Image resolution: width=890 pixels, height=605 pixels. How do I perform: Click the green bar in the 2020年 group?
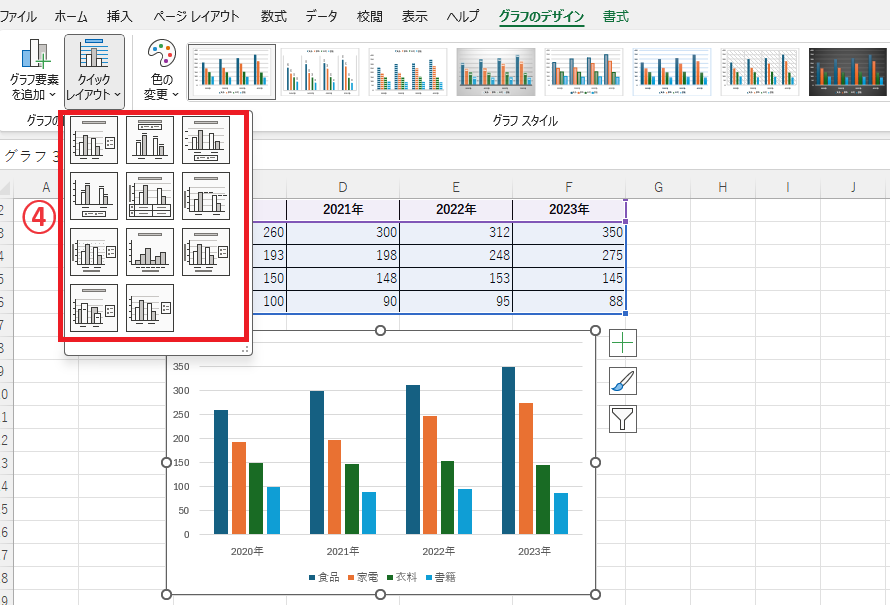click(x=256, y=499)
